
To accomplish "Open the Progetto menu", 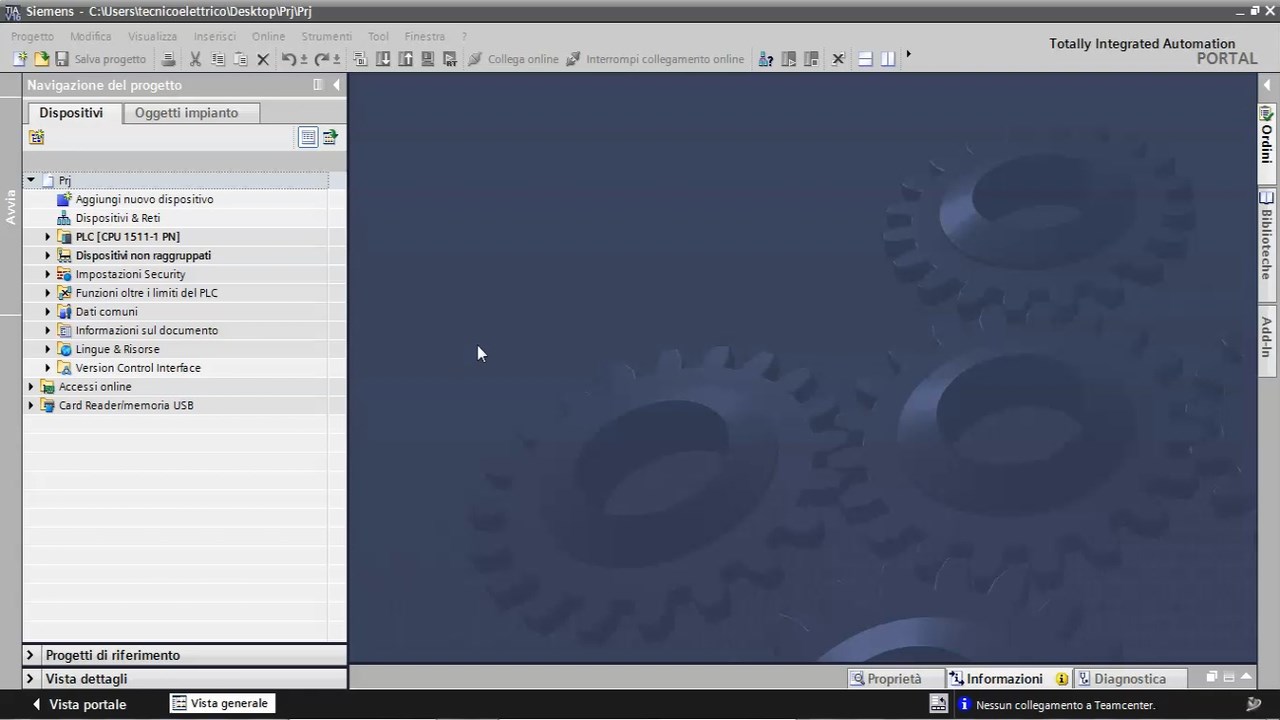I will (32, 36).
